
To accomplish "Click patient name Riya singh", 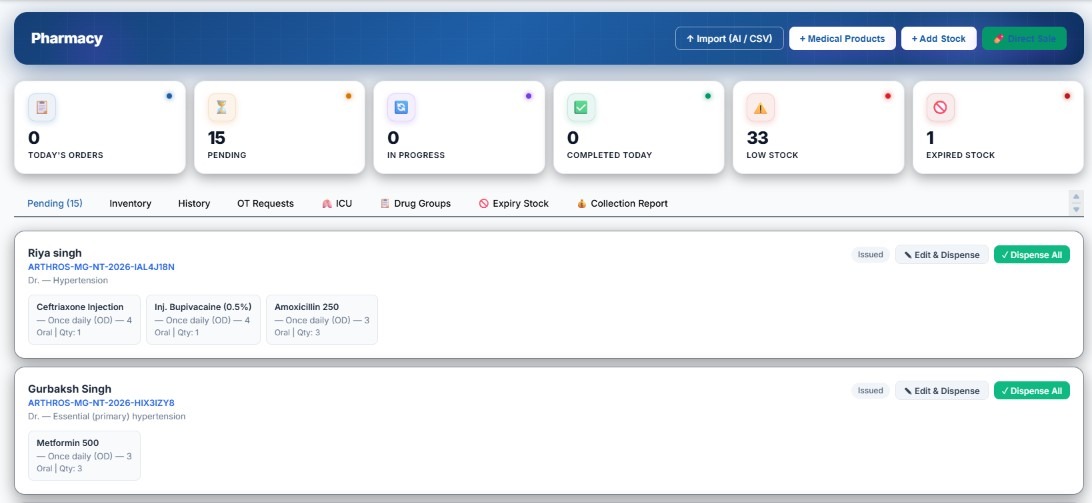I will click(x=55, y=253).
